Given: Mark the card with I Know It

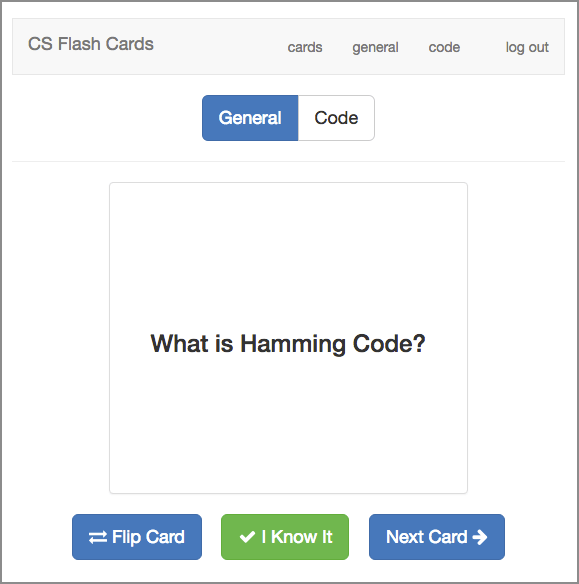Looking at the screenshot, I should click(x=285, y=537).
